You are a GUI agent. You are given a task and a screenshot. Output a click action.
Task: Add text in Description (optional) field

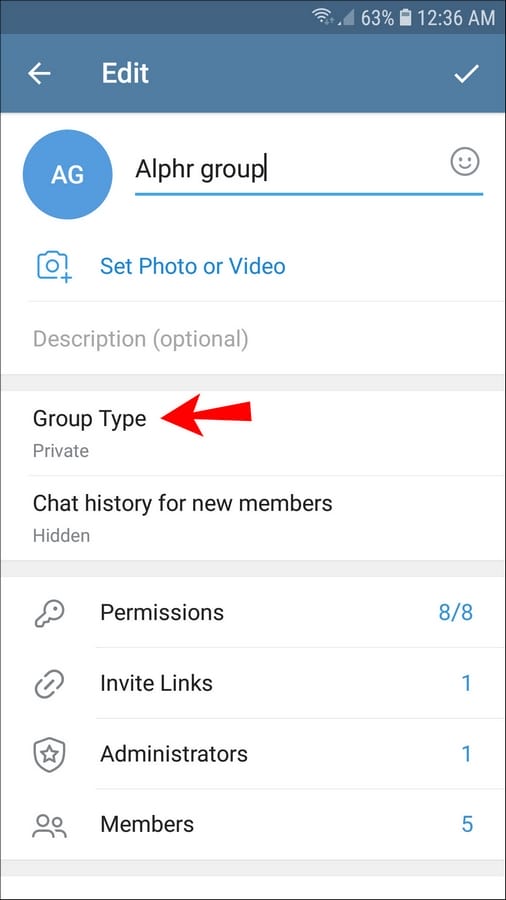pyautogui.click(x=253, y=339)
